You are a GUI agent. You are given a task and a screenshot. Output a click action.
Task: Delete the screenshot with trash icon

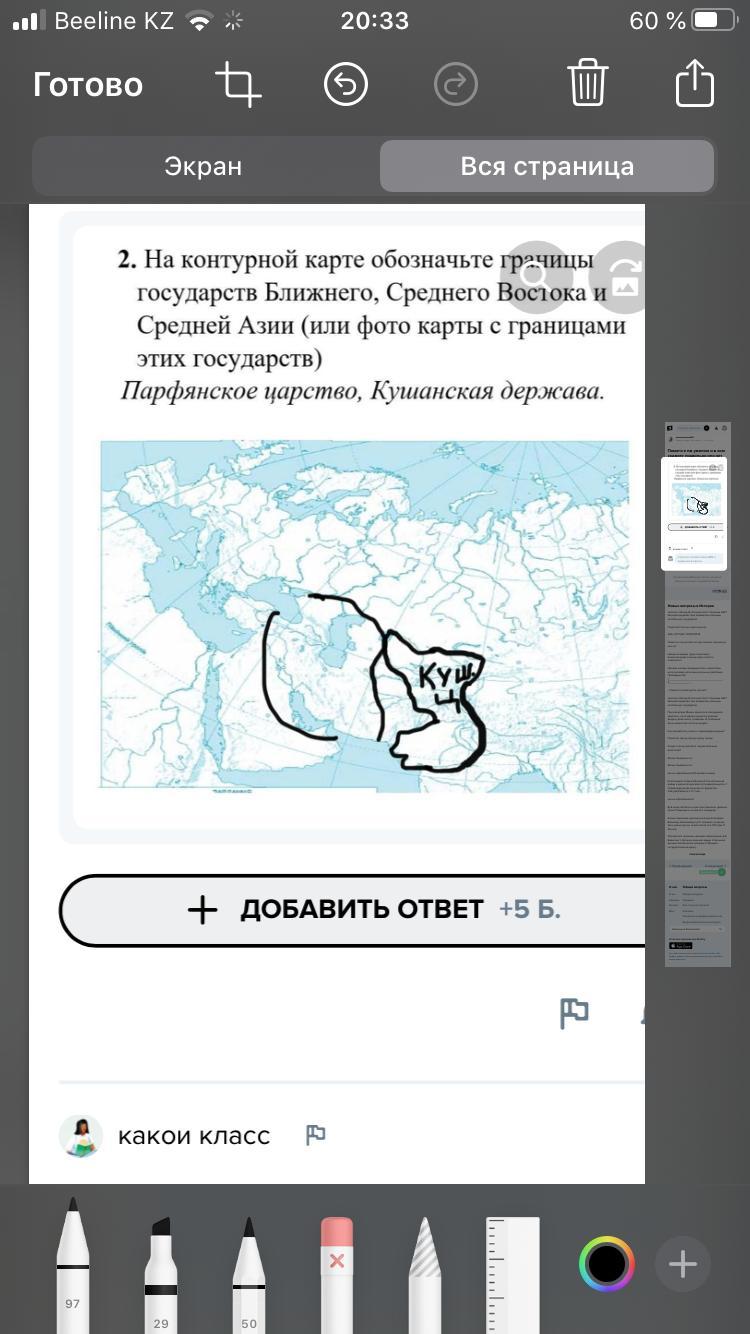[588, 83]
